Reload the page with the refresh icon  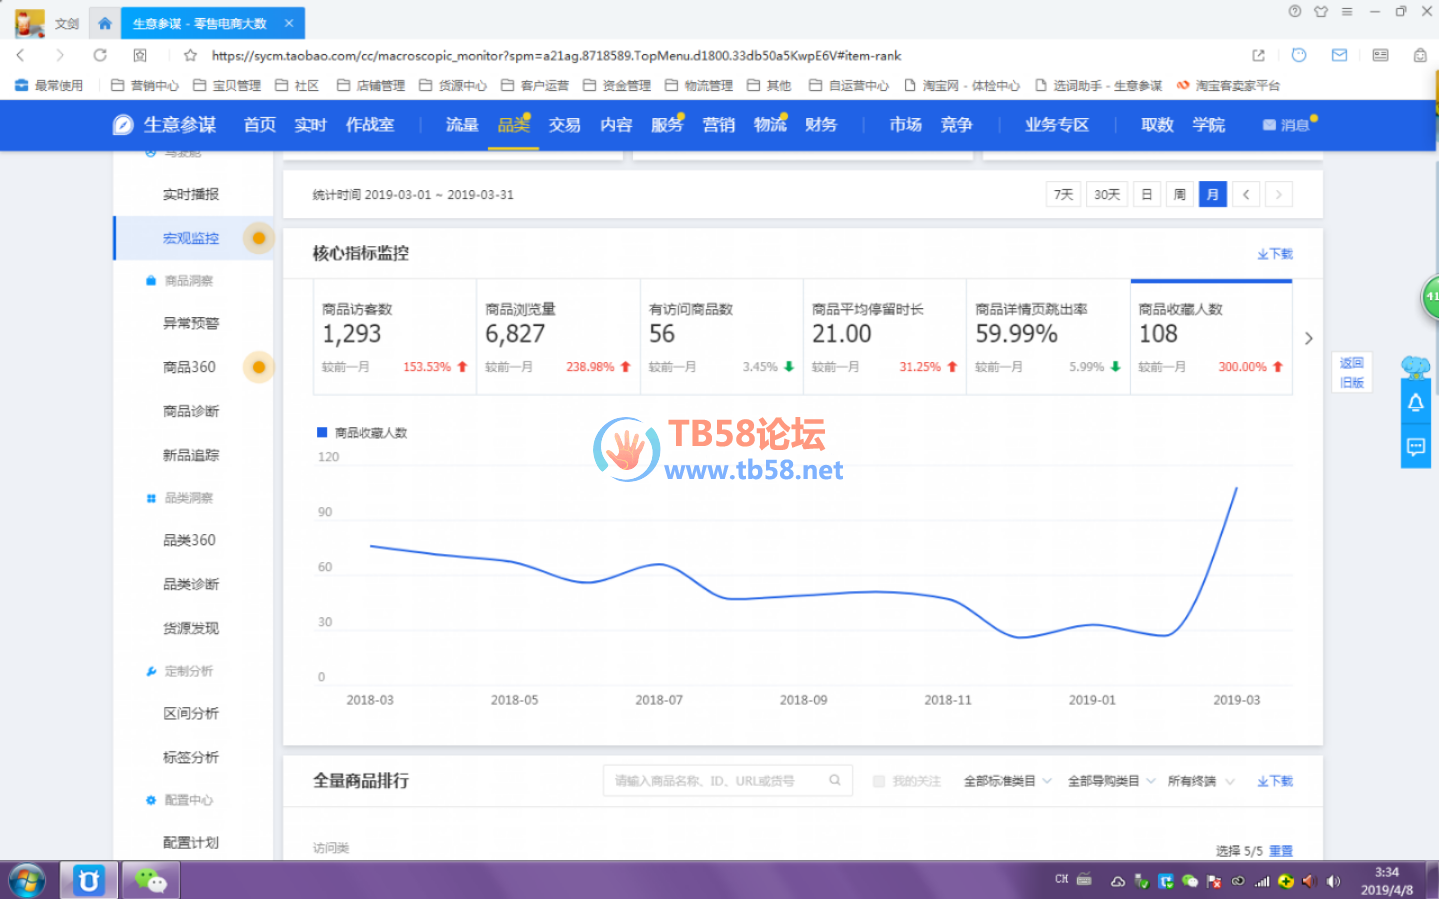pos(100,55)
